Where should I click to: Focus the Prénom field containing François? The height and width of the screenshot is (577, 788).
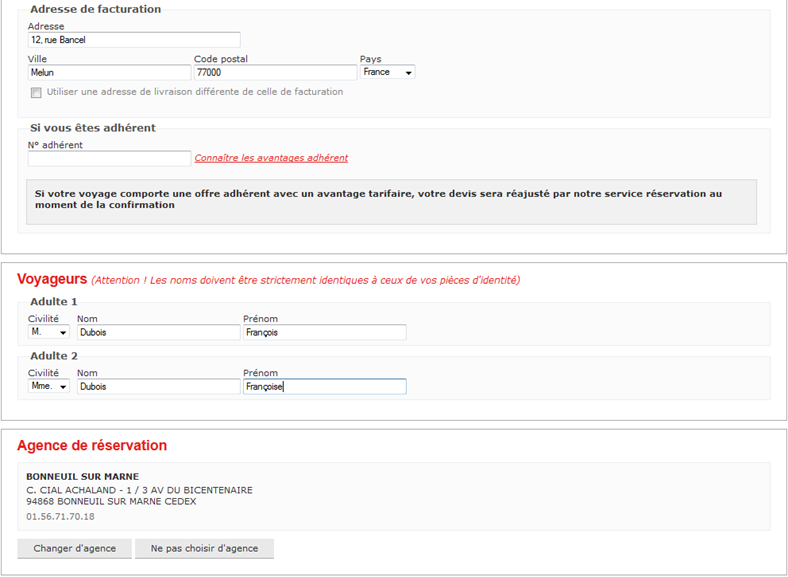click(324, 332)
